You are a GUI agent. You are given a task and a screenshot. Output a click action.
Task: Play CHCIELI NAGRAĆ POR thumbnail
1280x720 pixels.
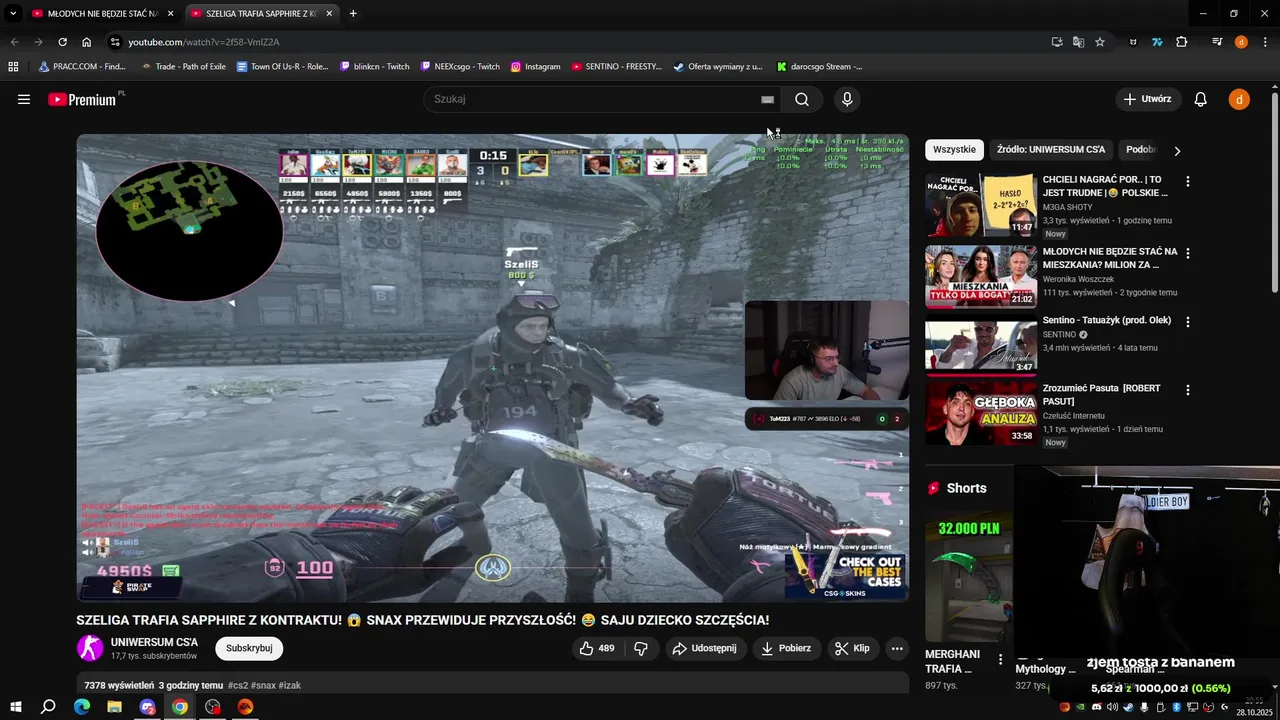(x=981, y=205)
